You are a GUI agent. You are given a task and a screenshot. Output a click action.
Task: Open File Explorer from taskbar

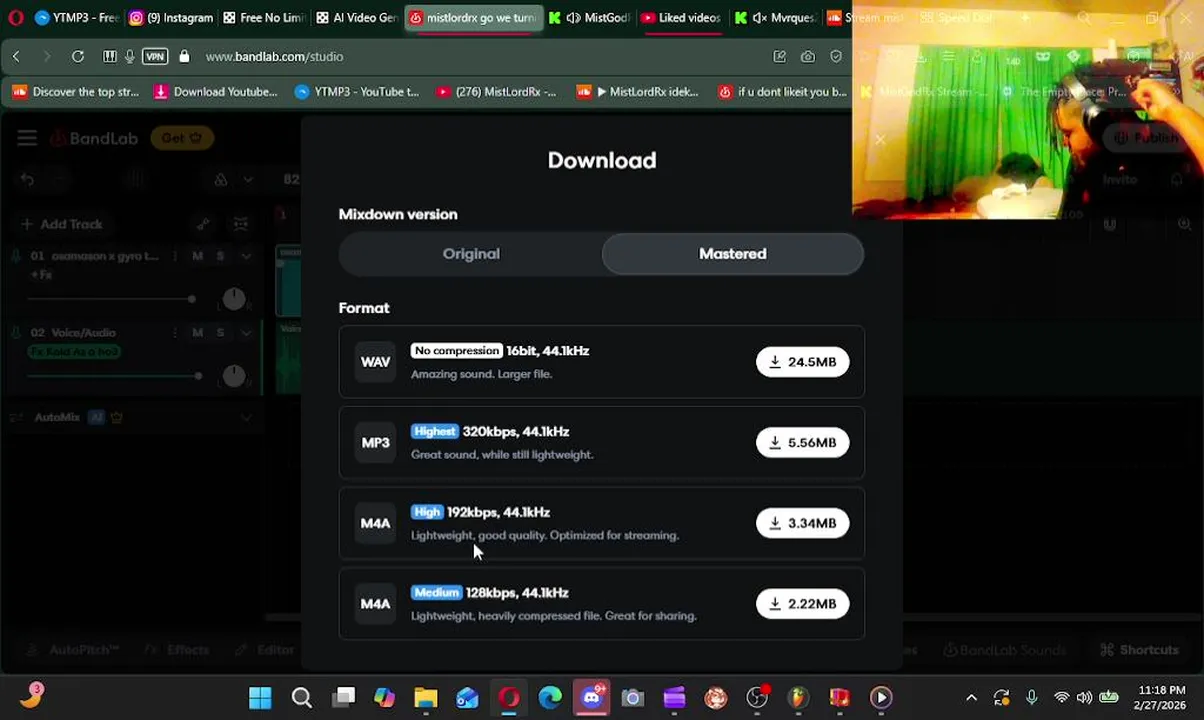426,698
